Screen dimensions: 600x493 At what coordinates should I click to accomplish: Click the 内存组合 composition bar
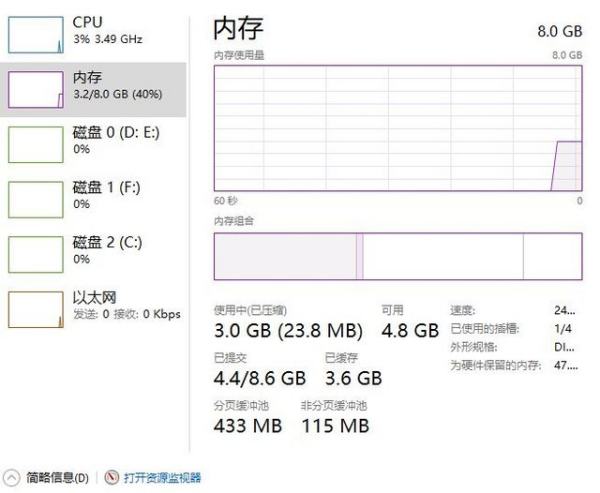pyautogui.click(x=397, y=256)
